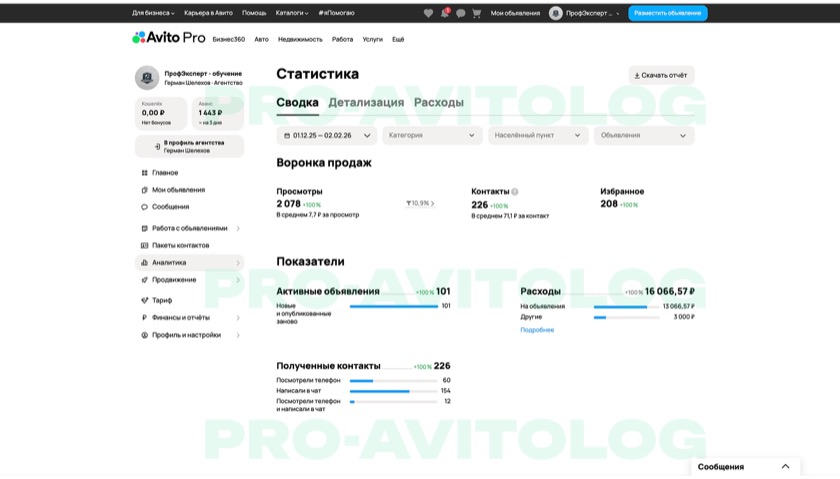This screenshot has width=840, height=479.
Task: Open the Каталоги dropdown menu
Action: click(x=292, y=13)
